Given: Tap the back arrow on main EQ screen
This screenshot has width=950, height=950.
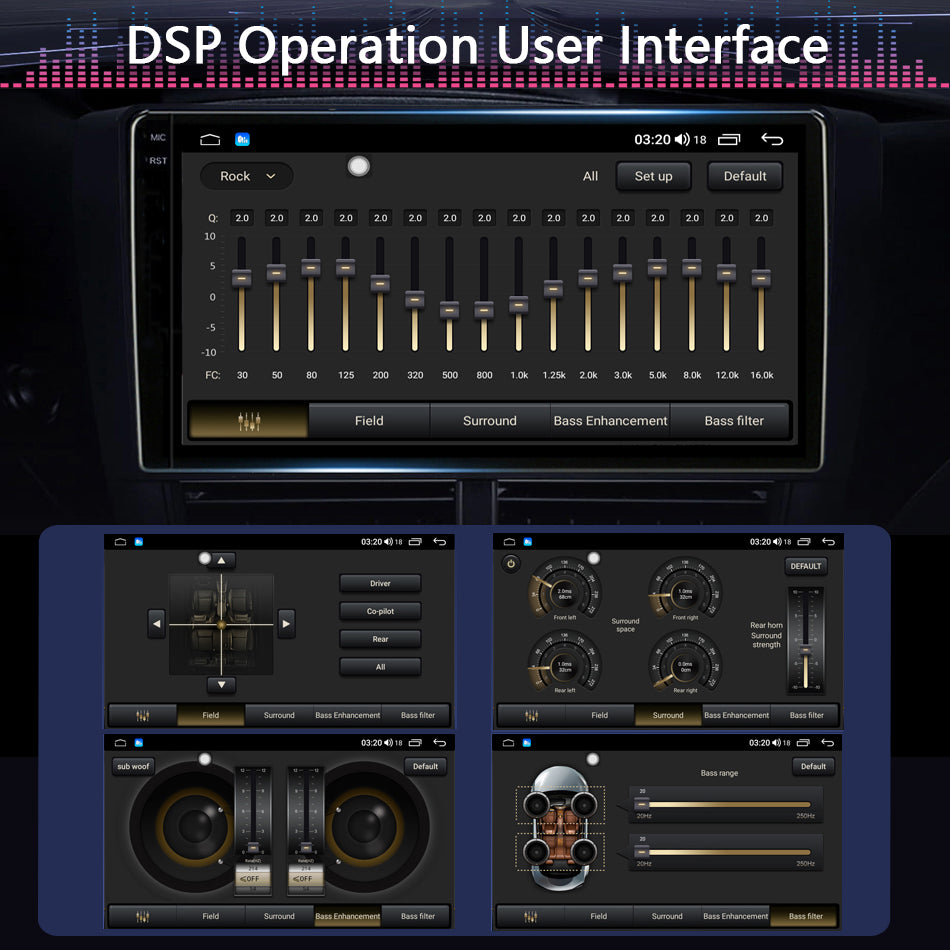Looking at the screenshot, I should pyautogui.click(x=772, y=139).
